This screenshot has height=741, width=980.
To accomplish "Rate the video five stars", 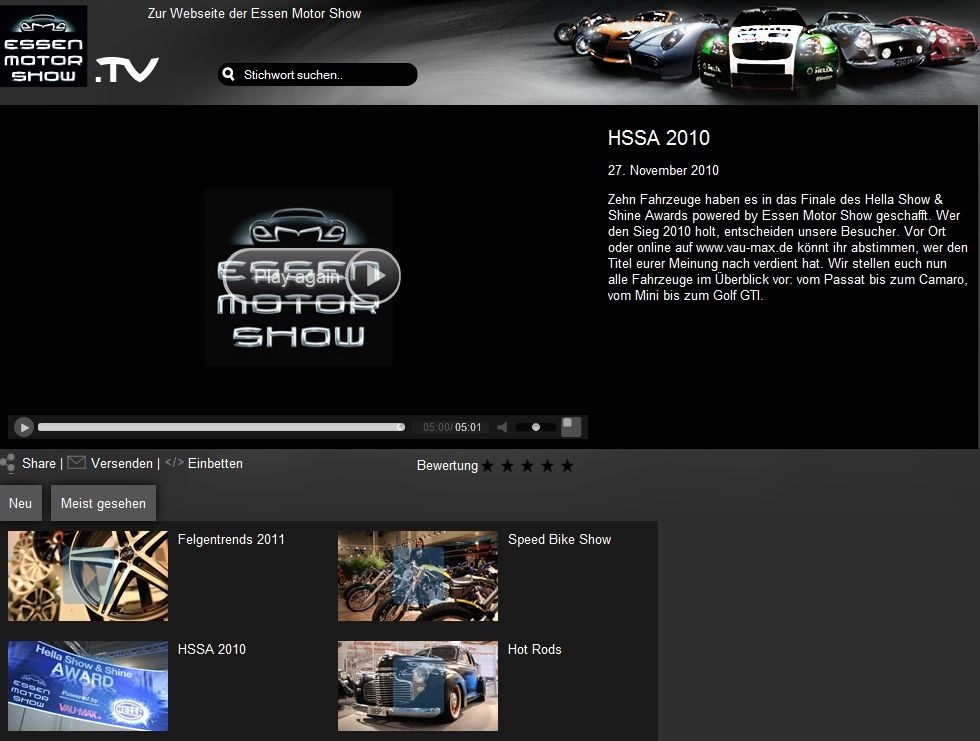I will [568, 466].
